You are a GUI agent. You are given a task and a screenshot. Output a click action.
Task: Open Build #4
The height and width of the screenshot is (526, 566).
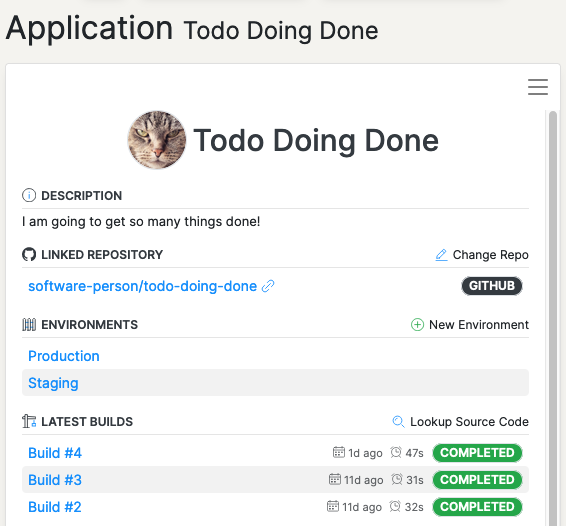tap(55, 453)
